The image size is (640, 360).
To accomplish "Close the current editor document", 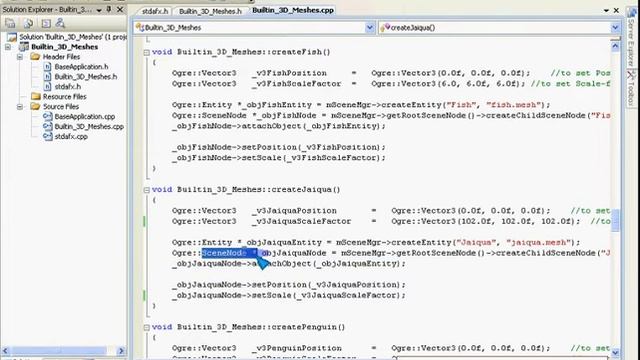I will point(616,10).
